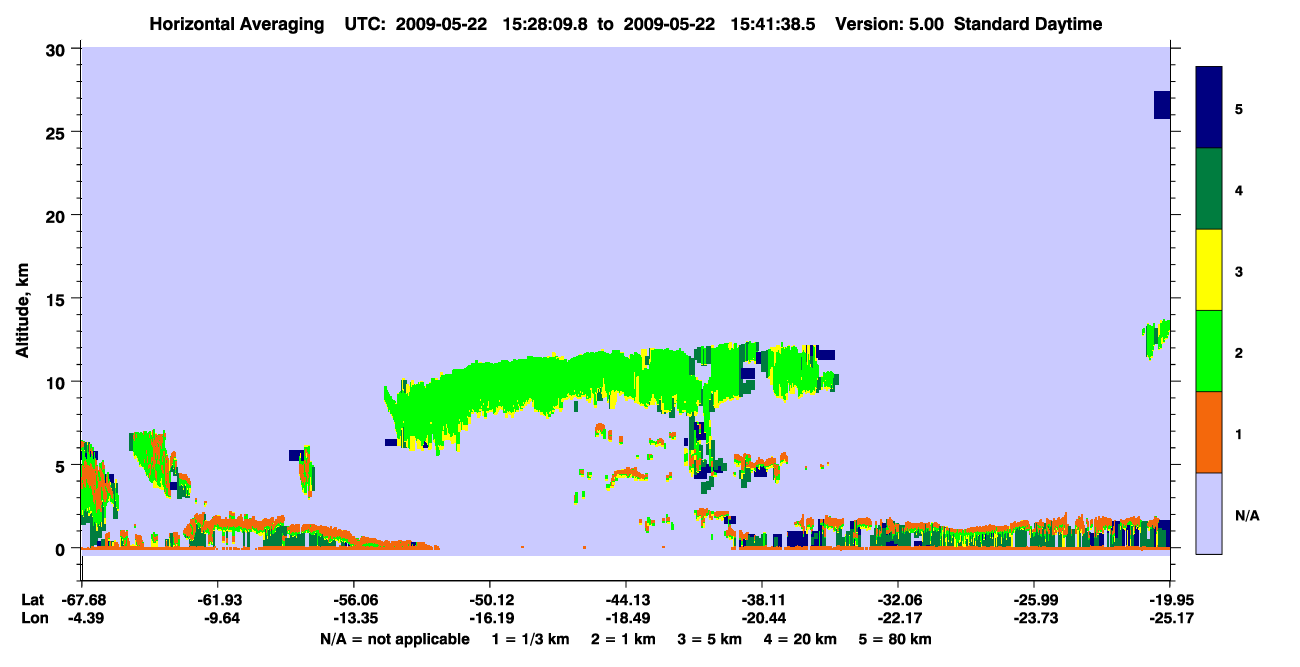Click the 'Lat' axis row label
Image resolution: width=1300 pixels, height=667 pixels.
pyautogui.click(x=32, y=600)
